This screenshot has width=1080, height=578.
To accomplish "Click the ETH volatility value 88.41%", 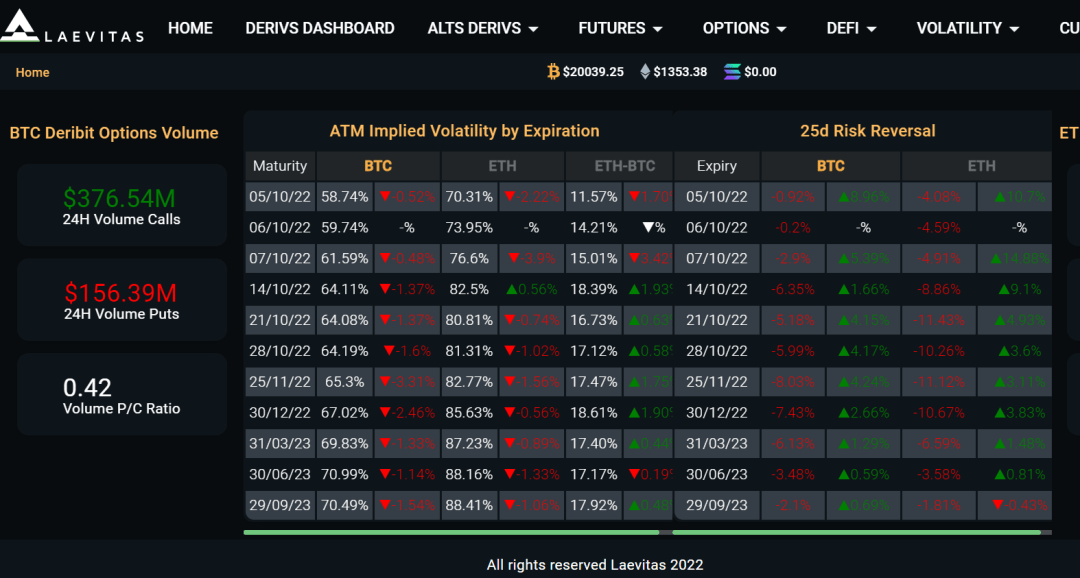I will [x=469, y=505].
